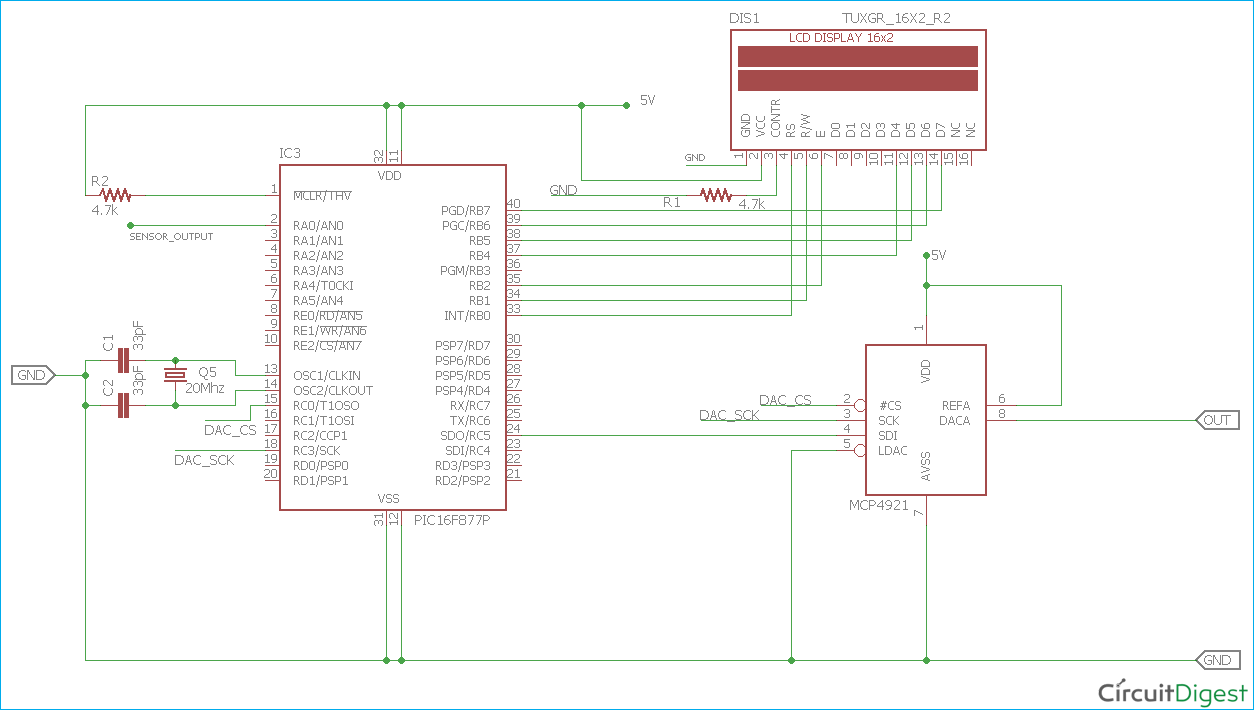Select the R1 4.7k resistor symbol
This screenshot has width=1254, height=710.
[716, 196]
